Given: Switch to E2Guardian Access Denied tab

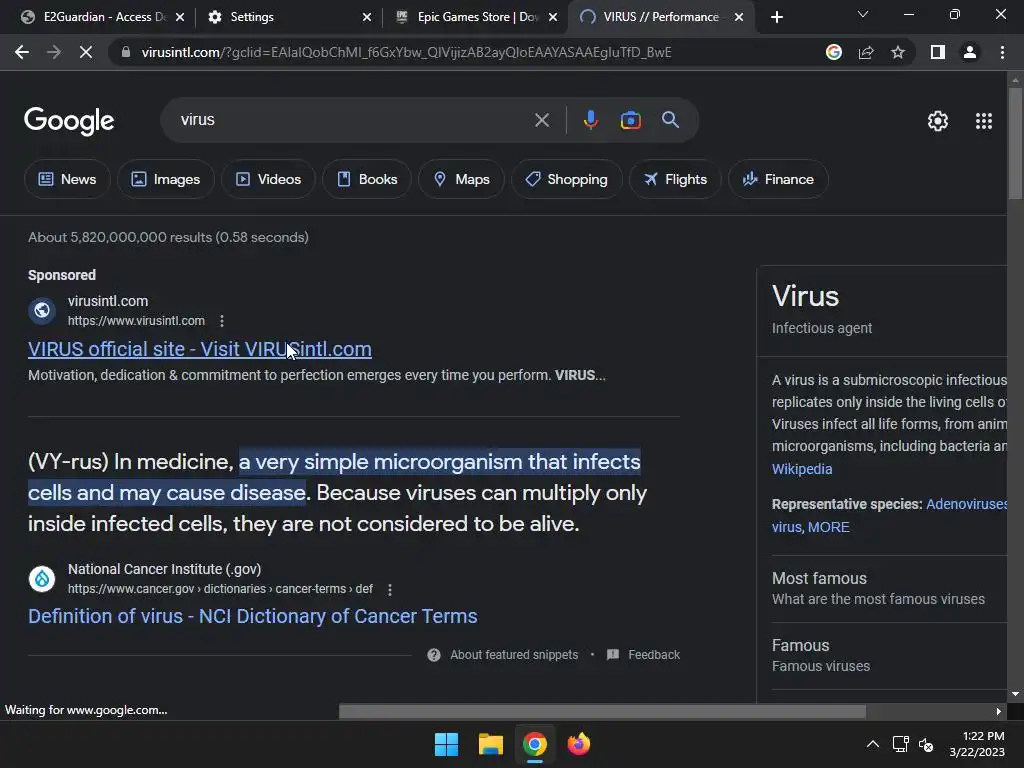Looking at the screenshot, I should pos(95,17).
